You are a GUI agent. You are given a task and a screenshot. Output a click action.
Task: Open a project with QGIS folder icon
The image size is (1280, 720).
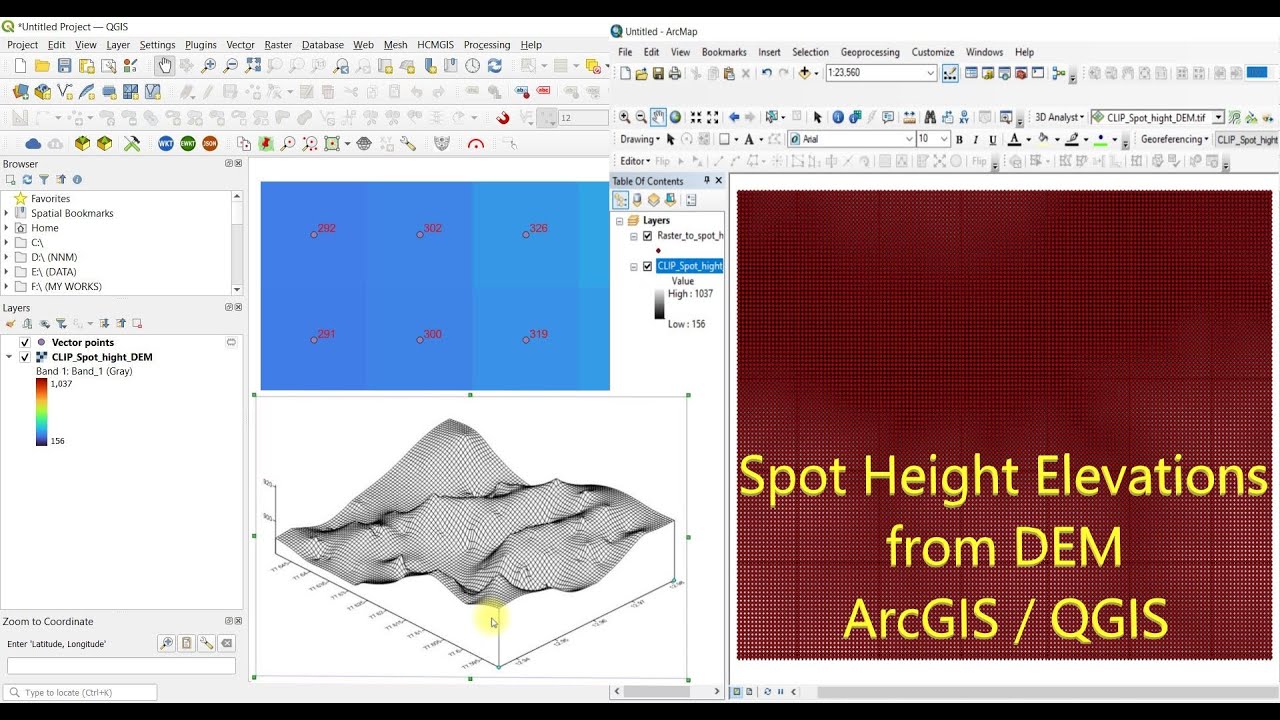click(x=42, y=66)
